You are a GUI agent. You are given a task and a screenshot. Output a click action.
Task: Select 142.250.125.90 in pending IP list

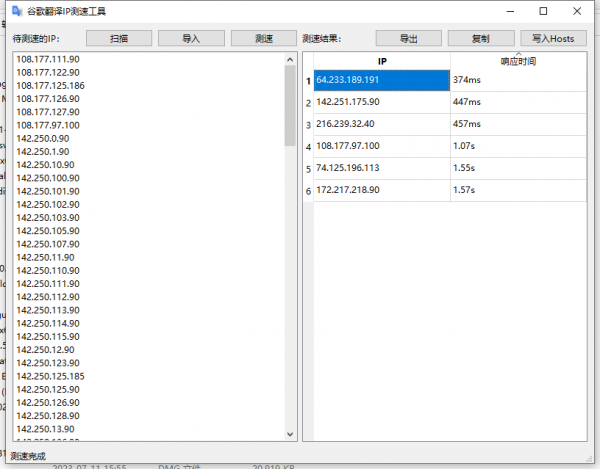48,389
